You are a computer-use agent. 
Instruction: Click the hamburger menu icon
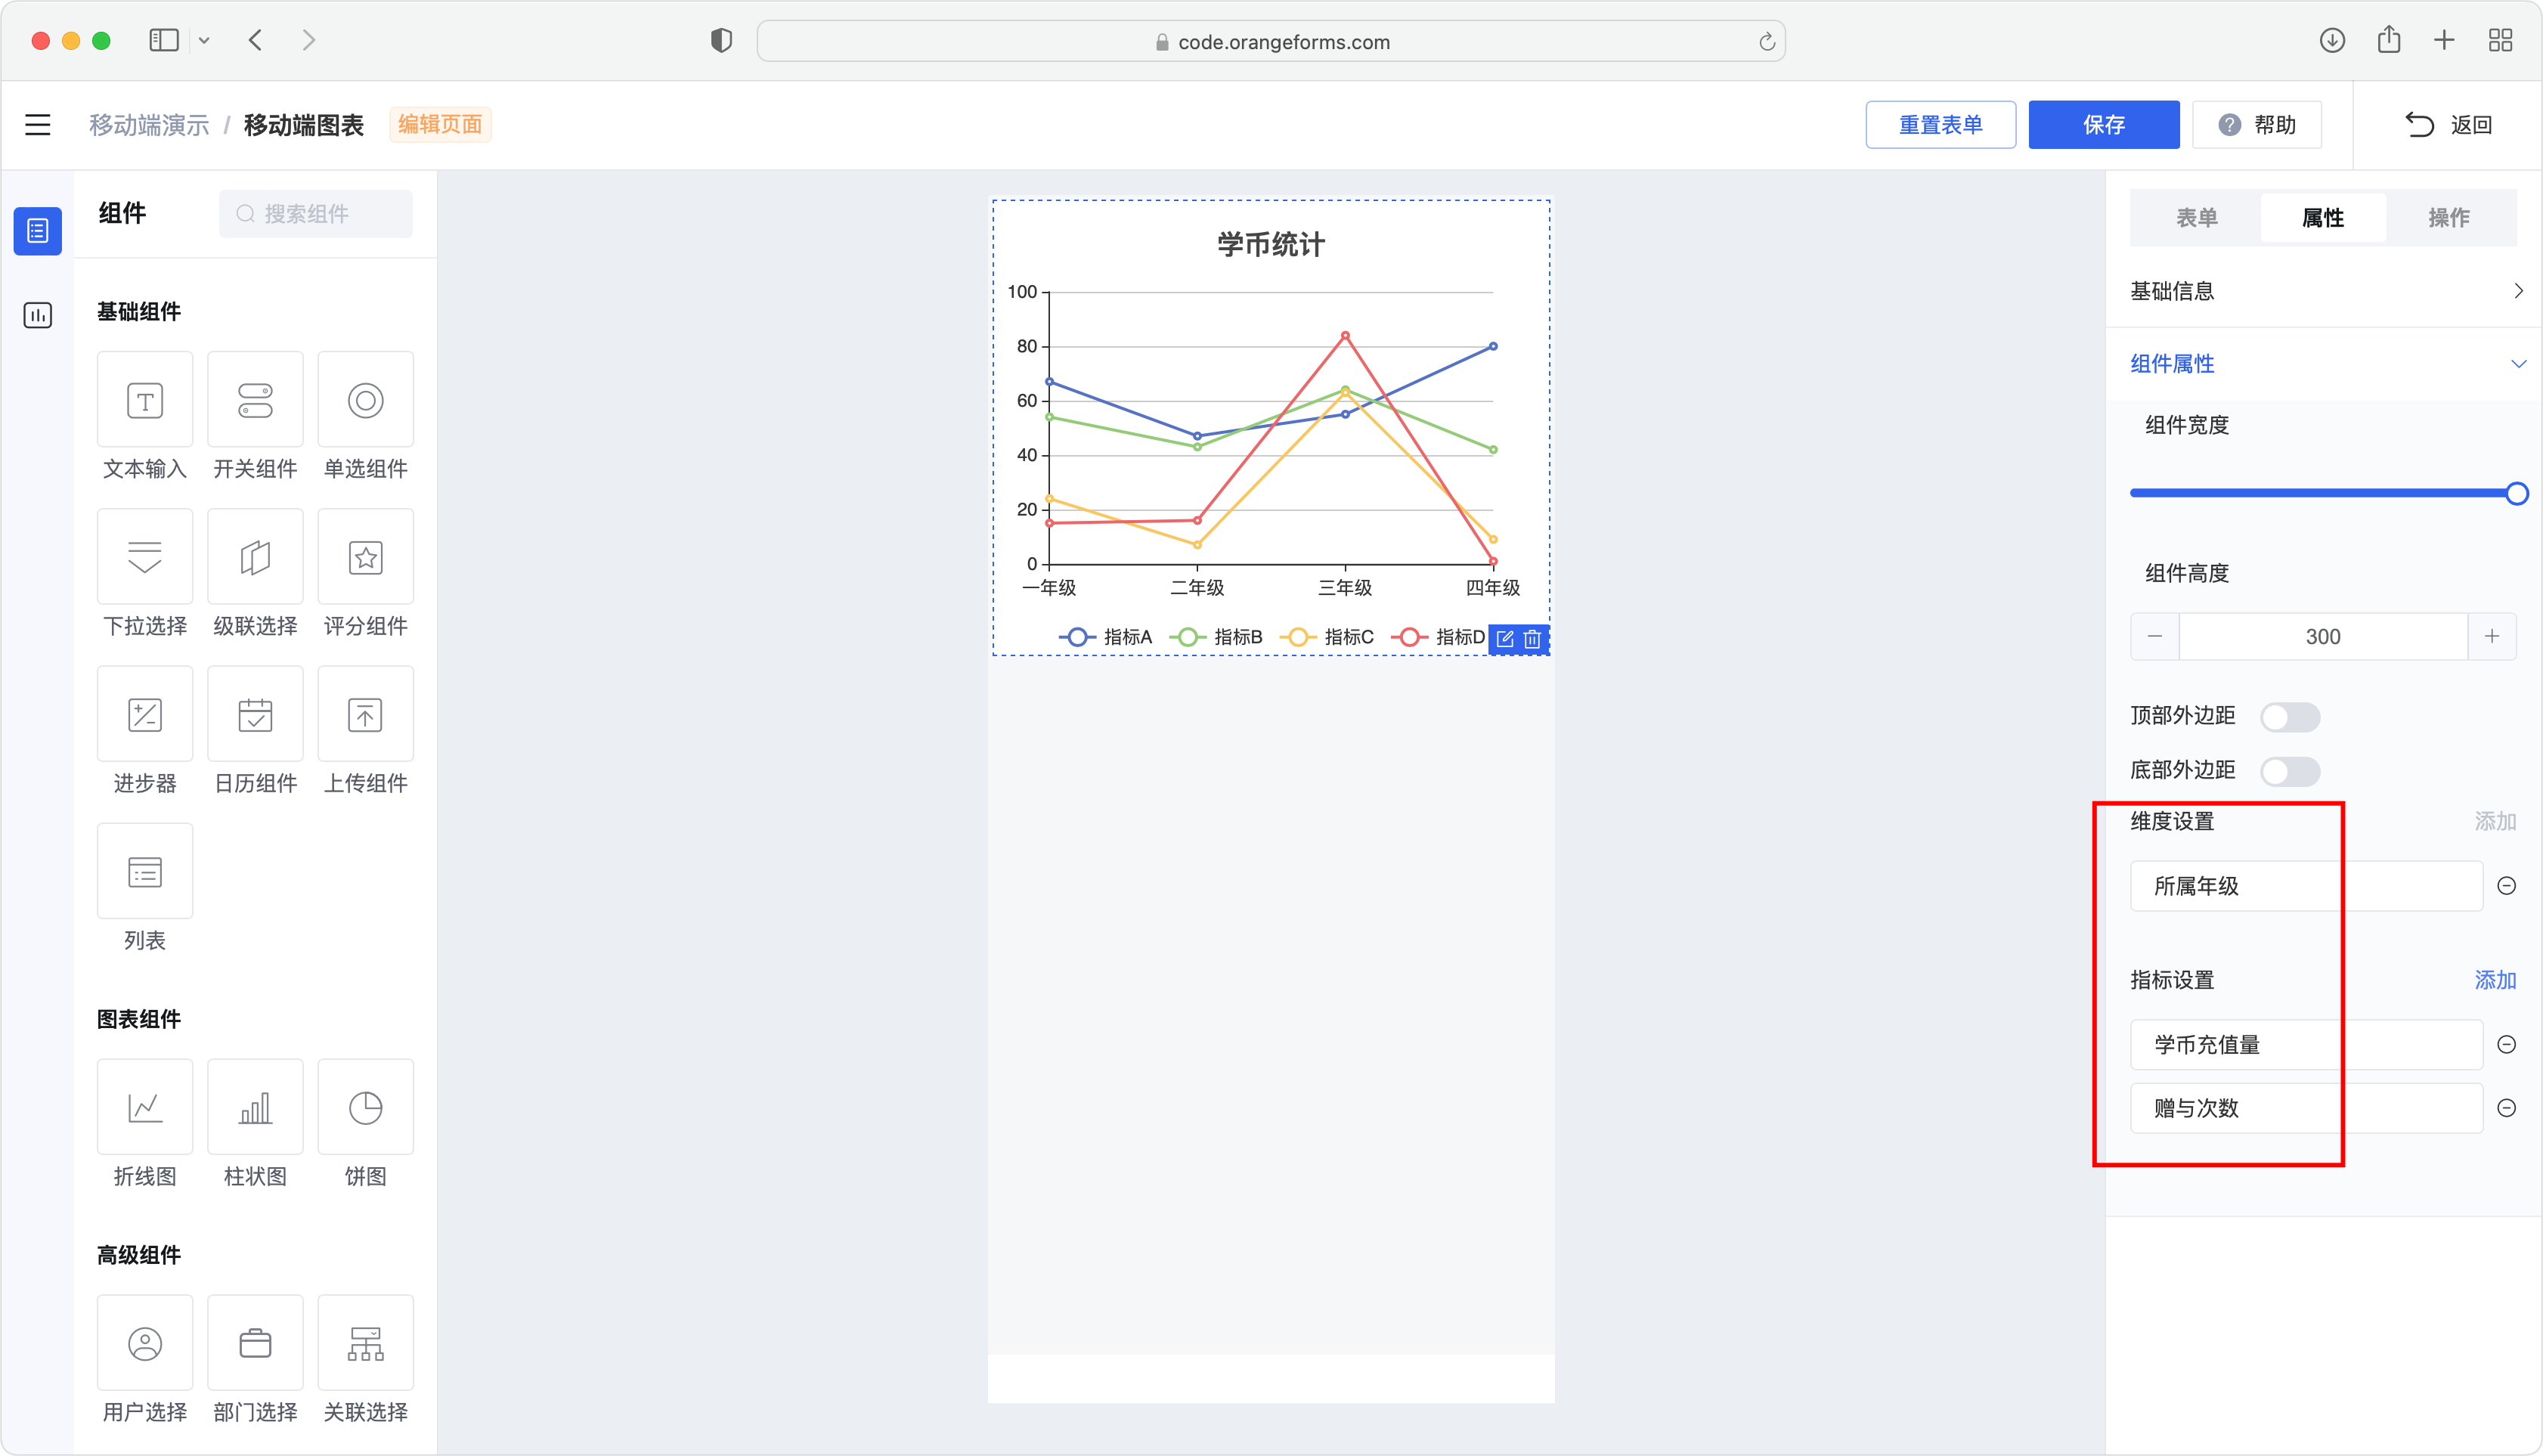coord(38,125)
